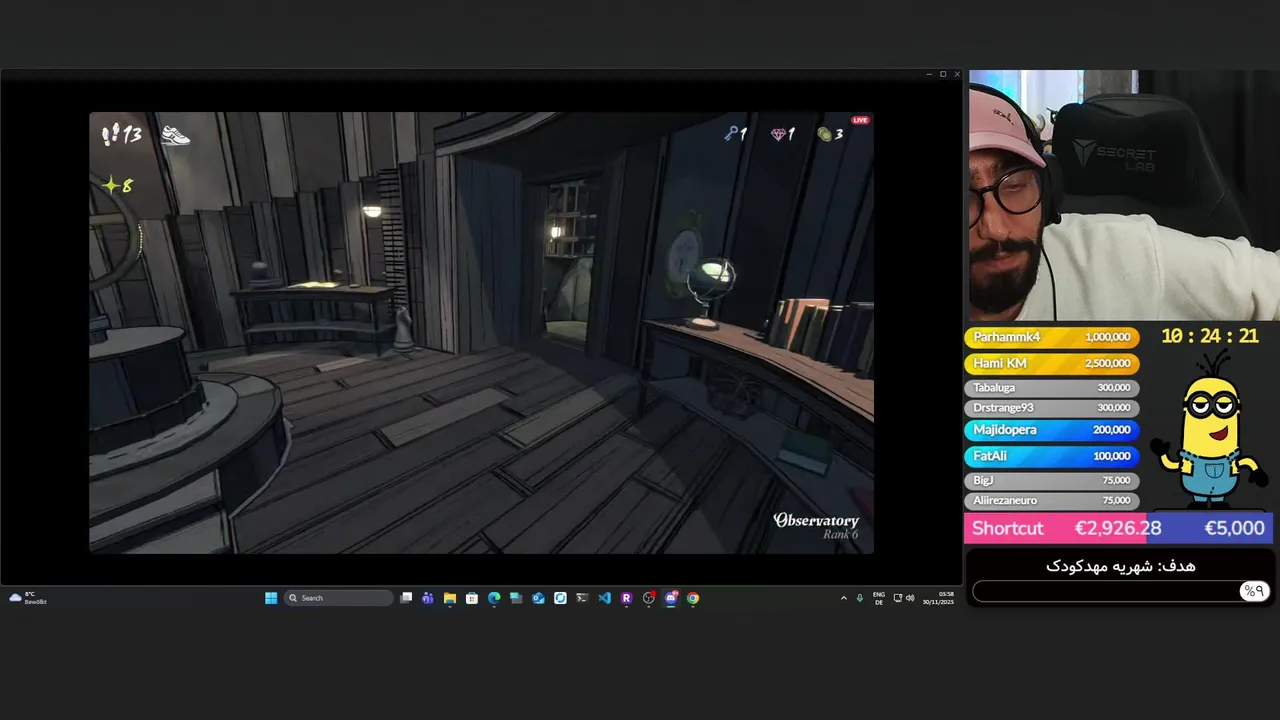Click the microphone icon in the system tray
This screenshot has width=1280, height=720.
(859, 598)
